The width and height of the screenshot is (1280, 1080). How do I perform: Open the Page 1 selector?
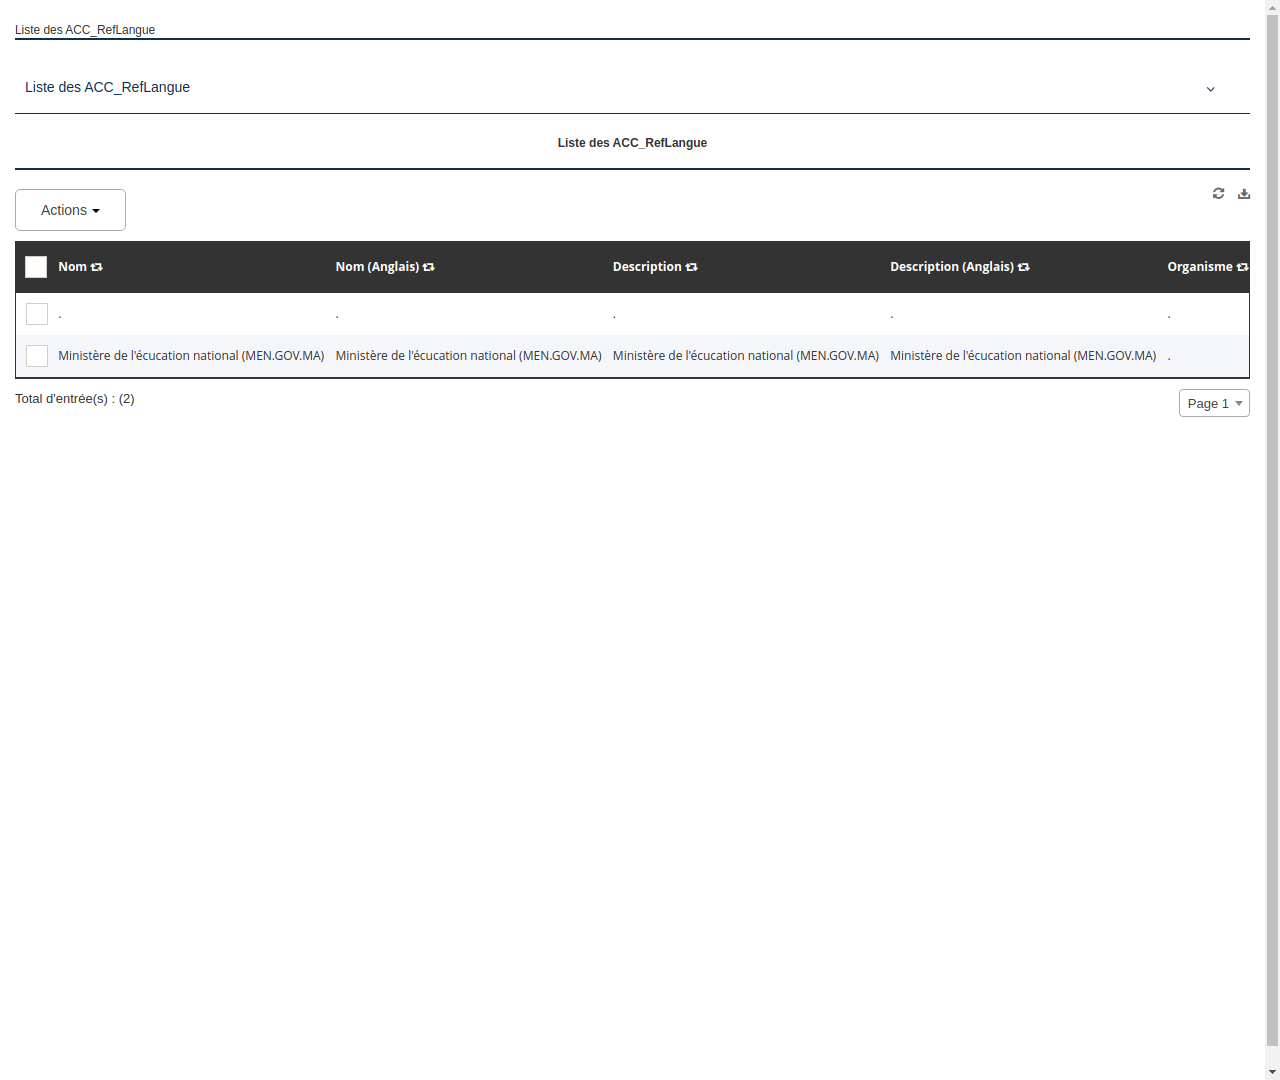click(x=1213, y=403)
